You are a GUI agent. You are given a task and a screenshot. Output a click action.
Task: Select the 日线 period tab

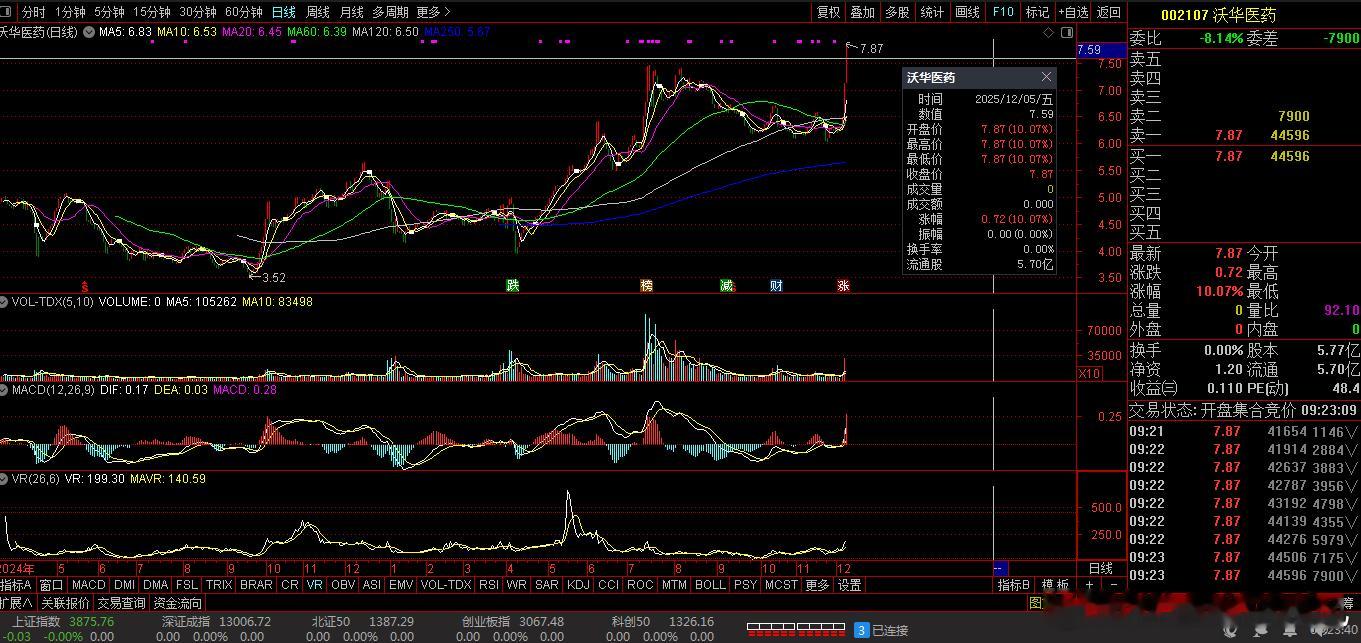[x=284, y=12]
